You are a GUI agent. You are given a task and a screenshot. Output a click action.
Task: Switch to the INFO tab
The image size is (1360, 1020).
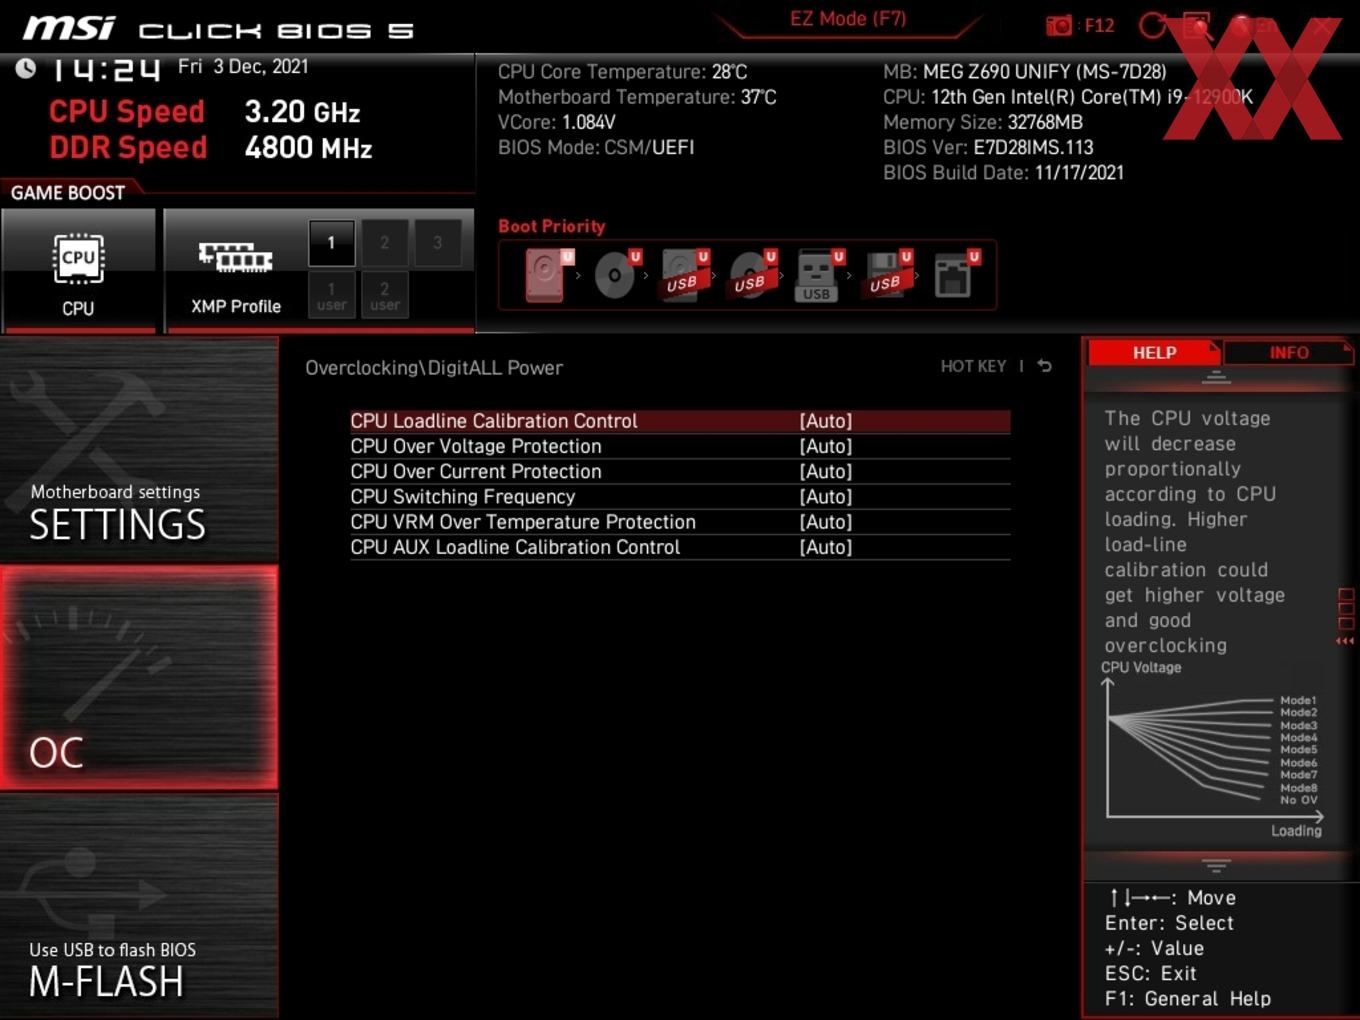pos(1289,353)
